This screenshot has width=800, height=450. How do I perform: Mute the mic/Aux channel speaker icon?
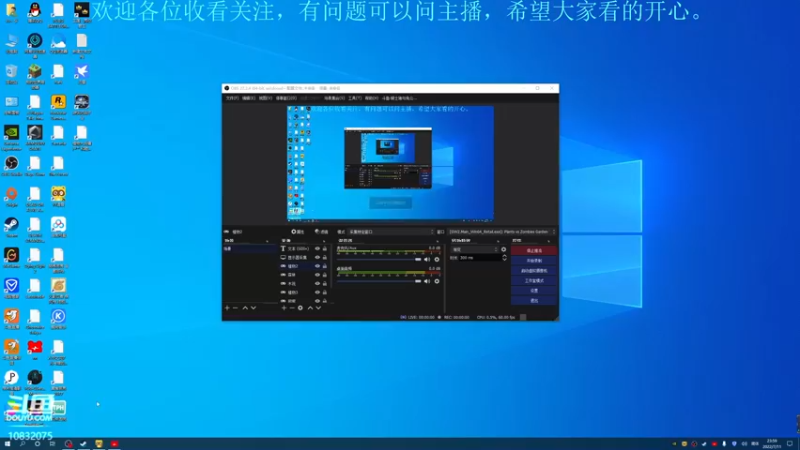427,259
